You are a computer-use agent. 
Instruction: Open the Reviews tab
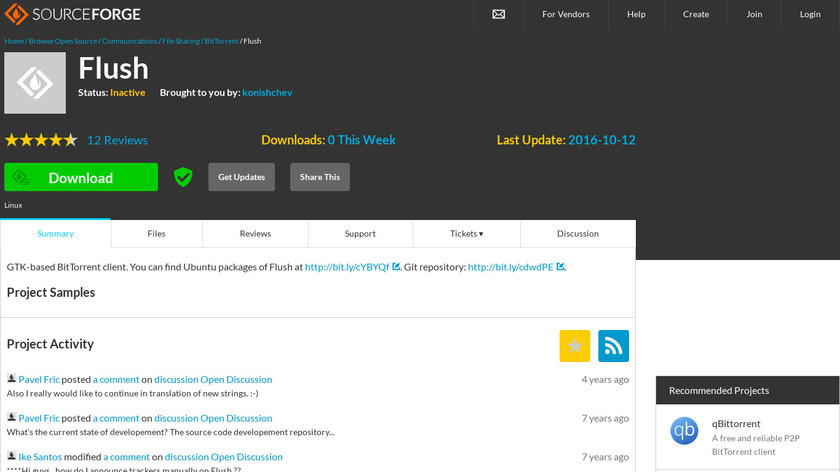click(255, 234)
